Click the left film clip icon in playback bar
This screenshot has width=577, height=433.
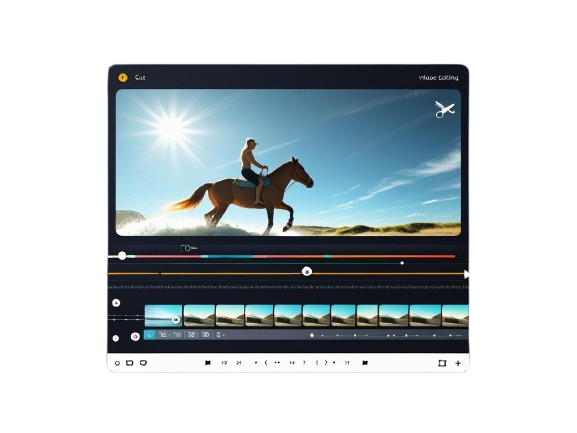[208, 363]
